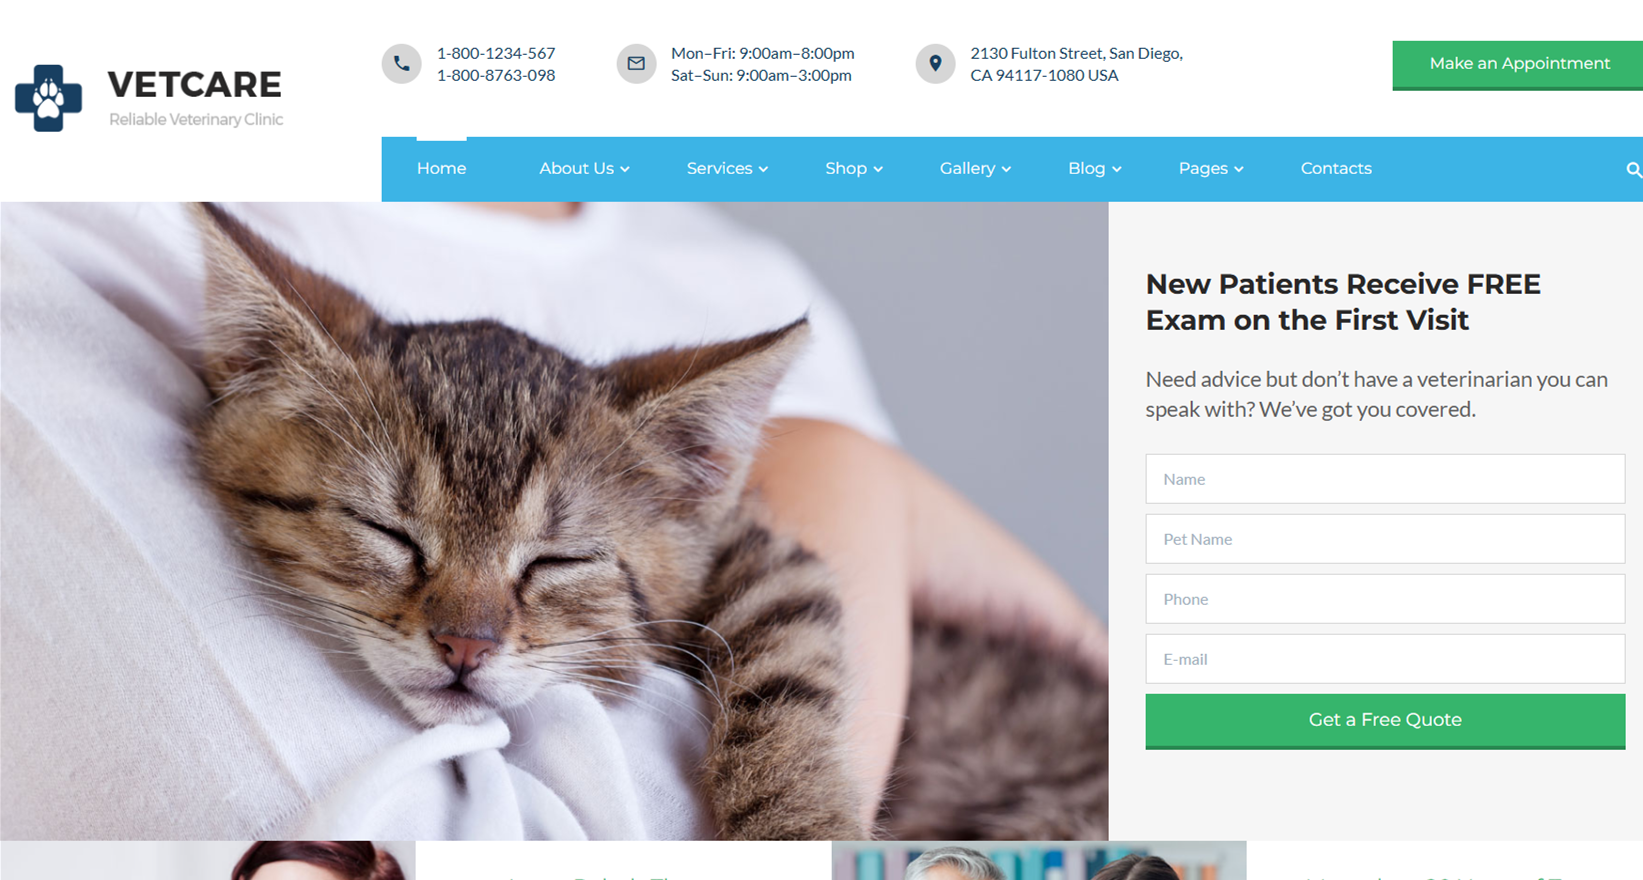Expand the Blog menu chevron
The height and width of the screenshot is (880, 1643).
click(x=1117, y=170)
